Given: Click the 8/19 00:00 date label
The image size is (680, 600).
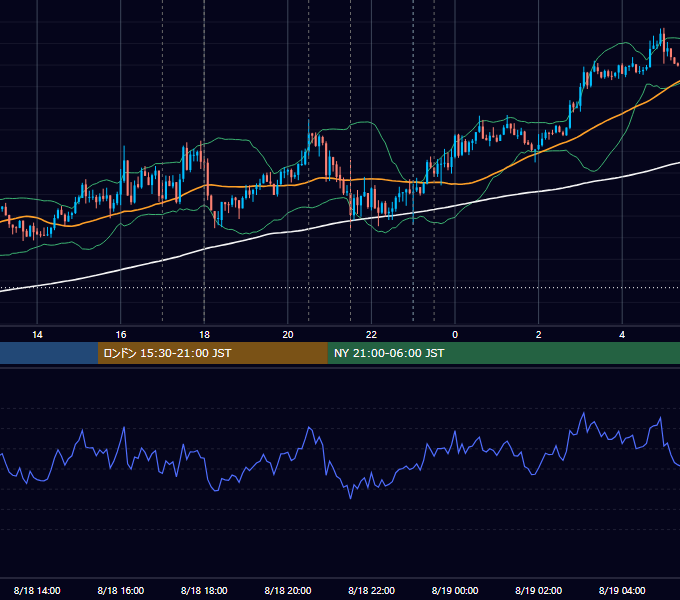Looking at the screenshot, I should 455,590.
